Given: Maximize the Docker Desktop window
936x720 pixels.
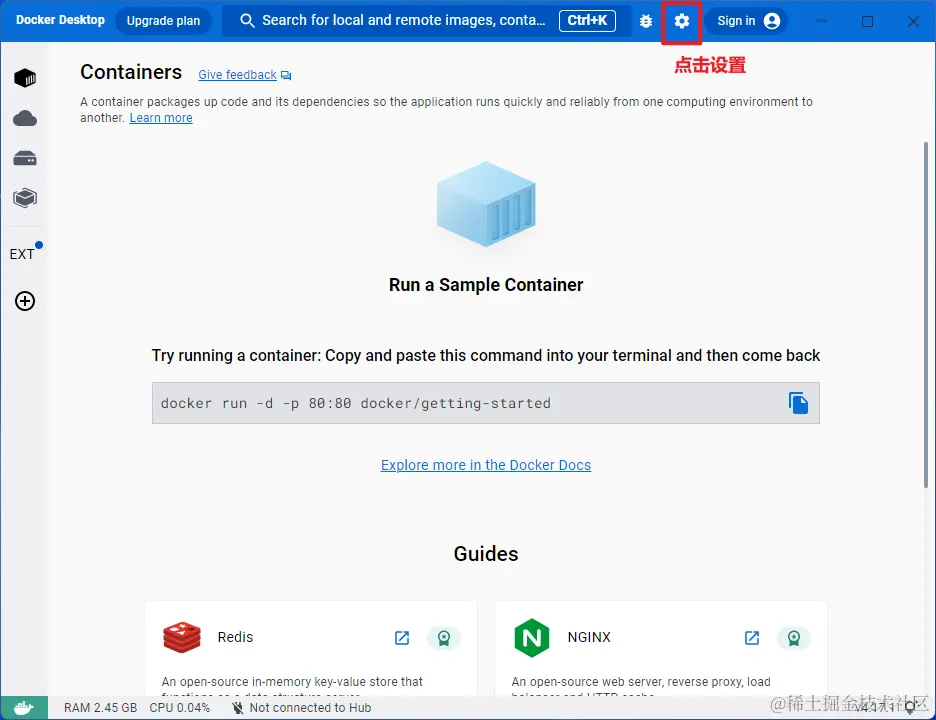Looking at the screenshot, I should pyautogui.click(x=867, y=21).
